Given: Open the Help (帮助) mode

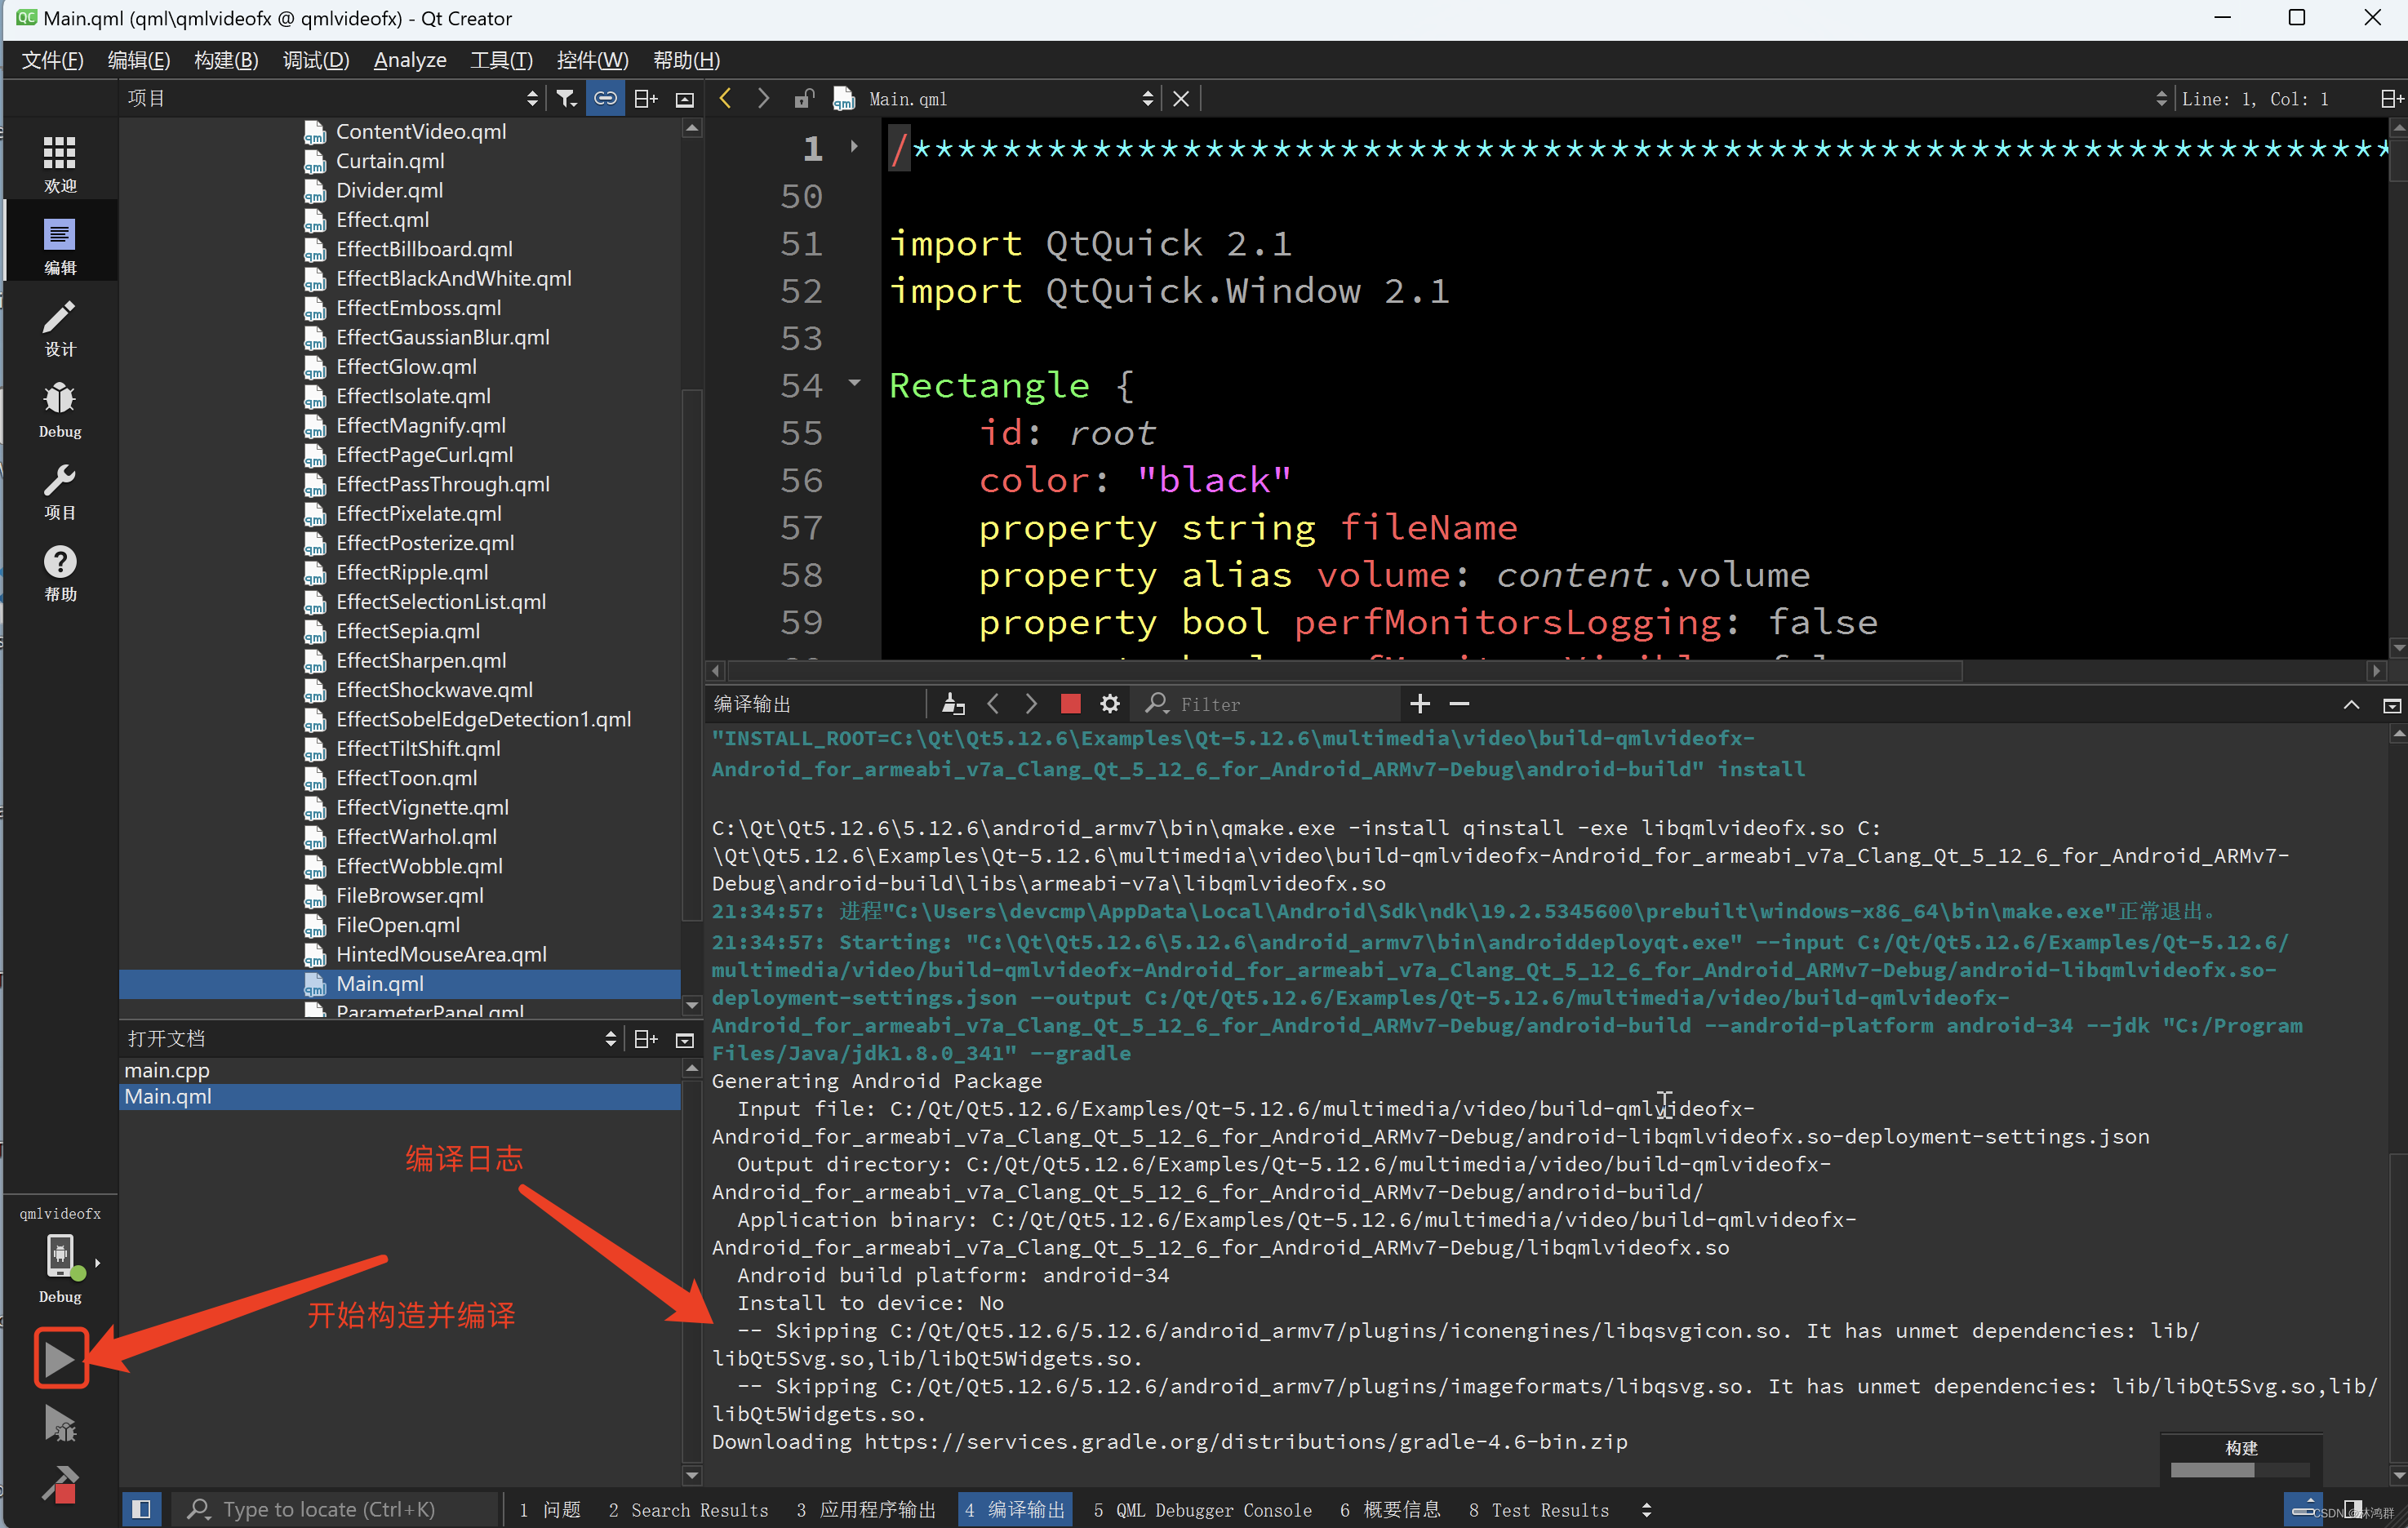Looking at the screenshot, I should (x=59, y=574).
